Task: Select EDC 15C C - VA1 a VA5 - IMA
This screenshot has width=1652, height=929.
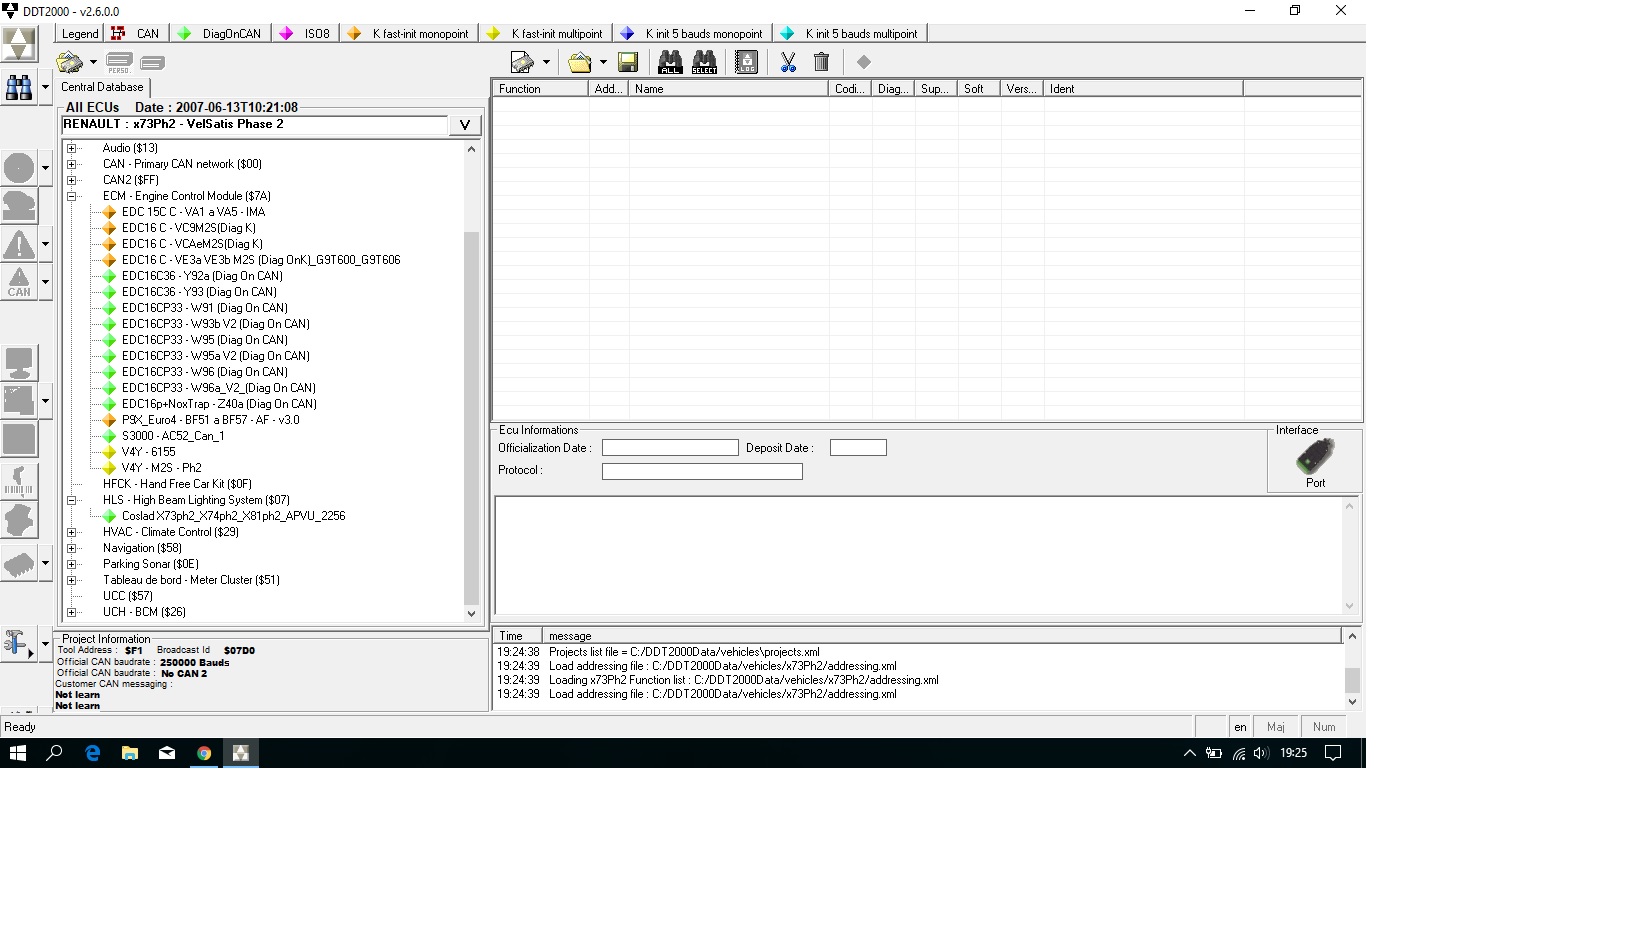Action: 193,212
